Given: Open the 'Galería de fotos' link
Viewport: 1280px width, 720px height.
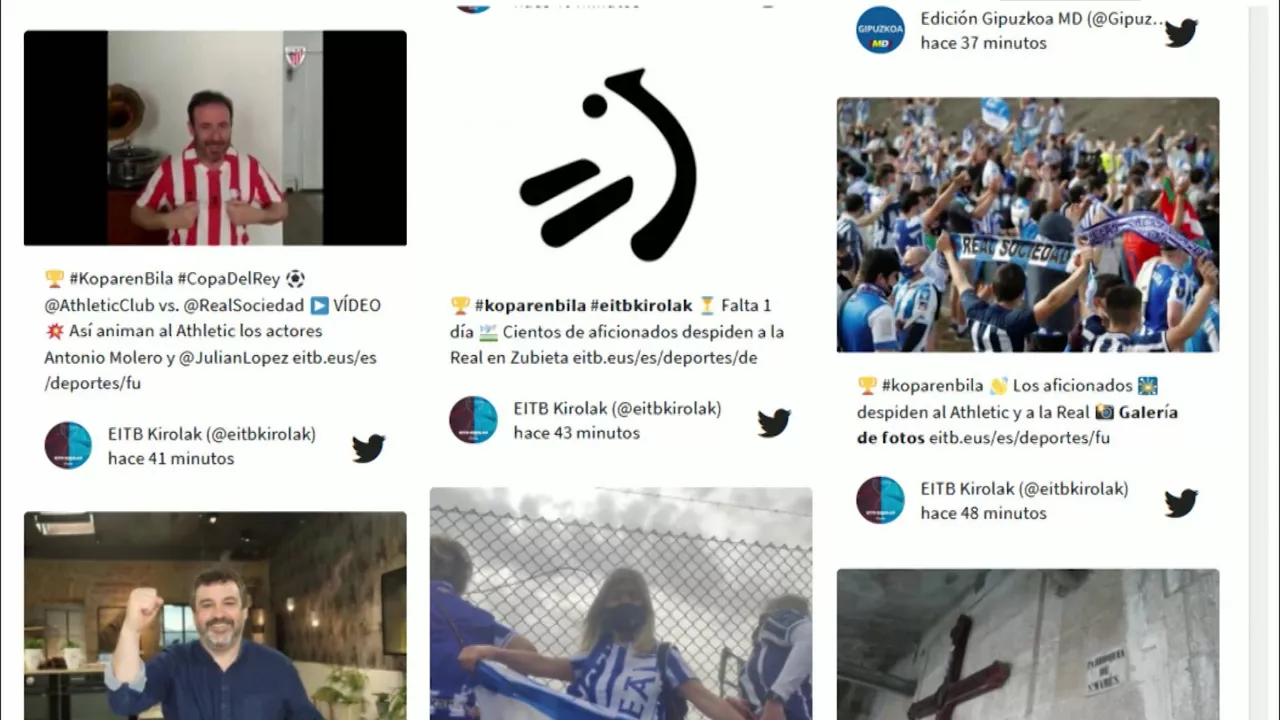Looking at the screenshot, I should click(1017, 425).
